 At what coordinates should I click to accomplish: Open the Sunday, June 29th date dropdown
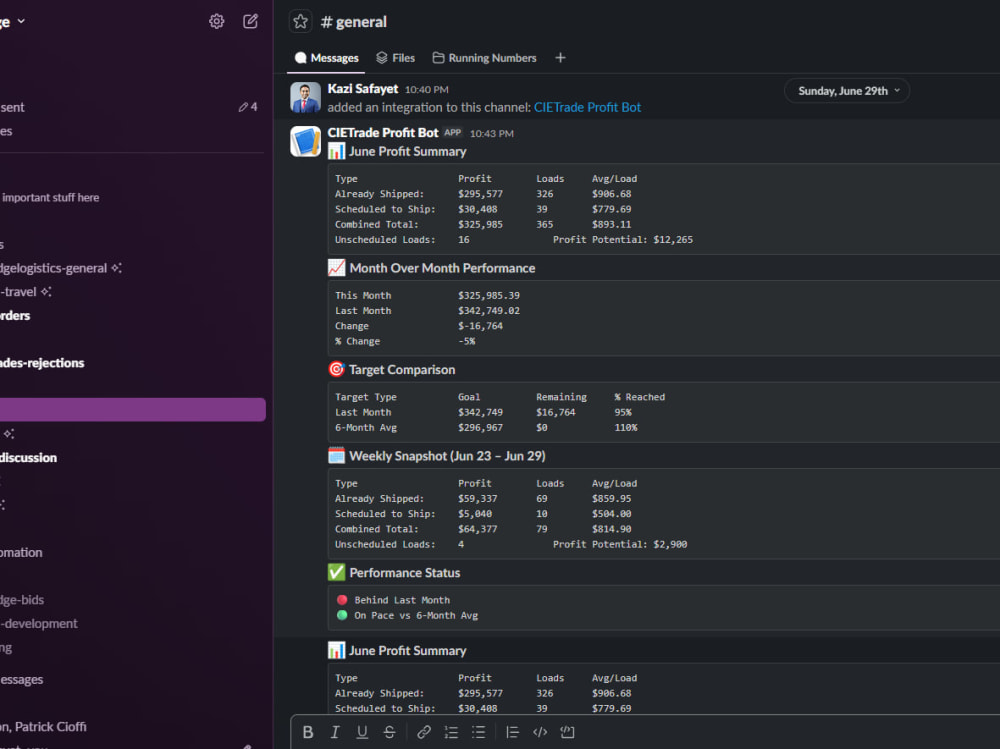(x=847, y=91)
